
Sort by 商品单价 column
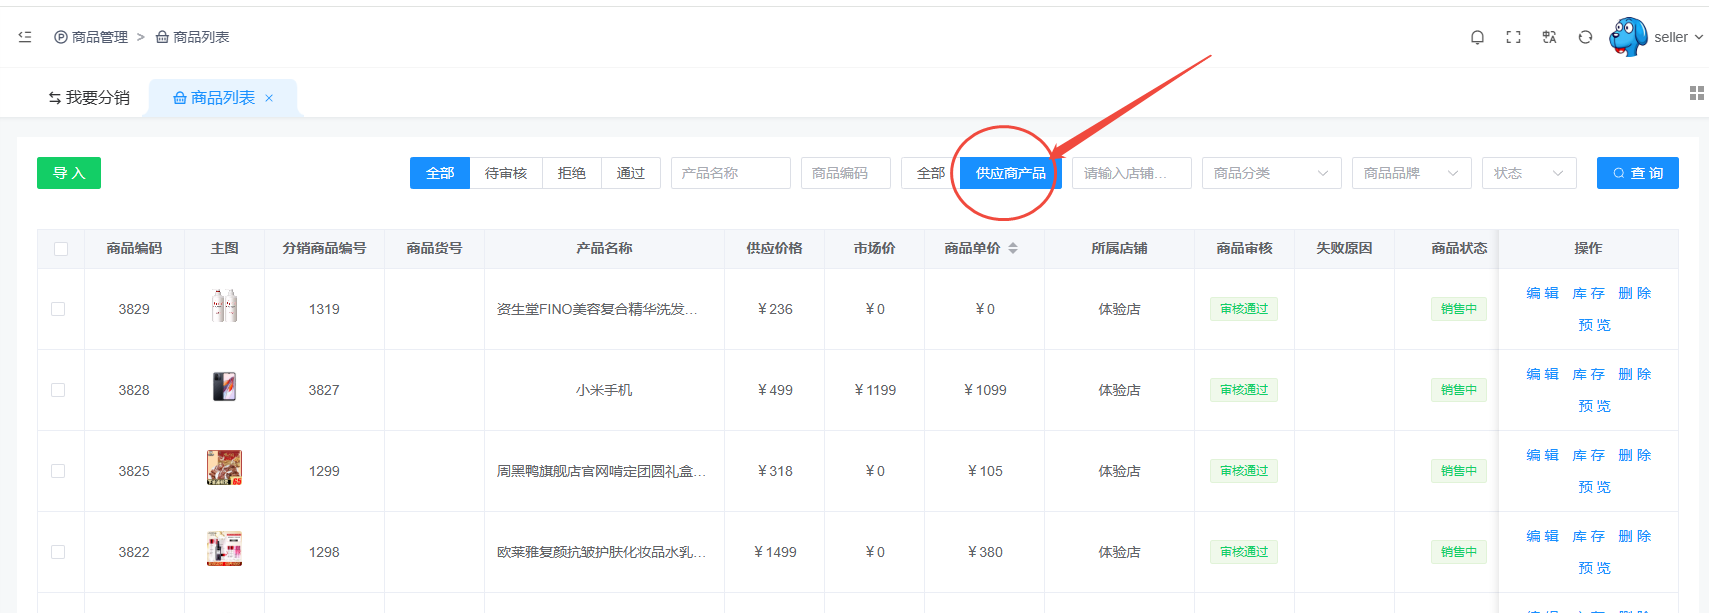(1013, 248)
